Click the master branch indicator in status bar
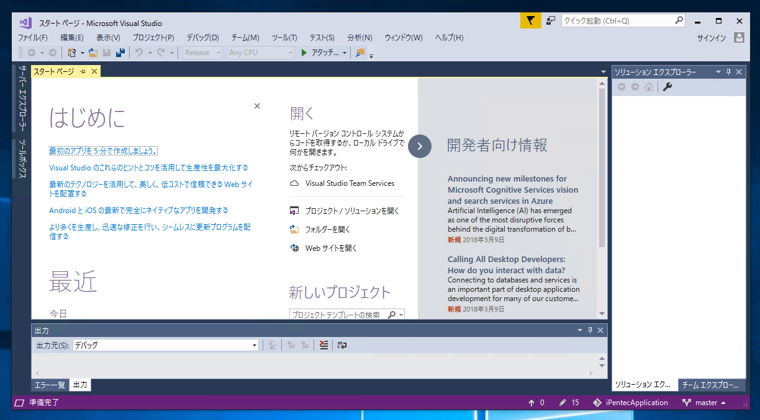Image resolution: width=760 pixels, height=420 pixels. tap(704, 403)
